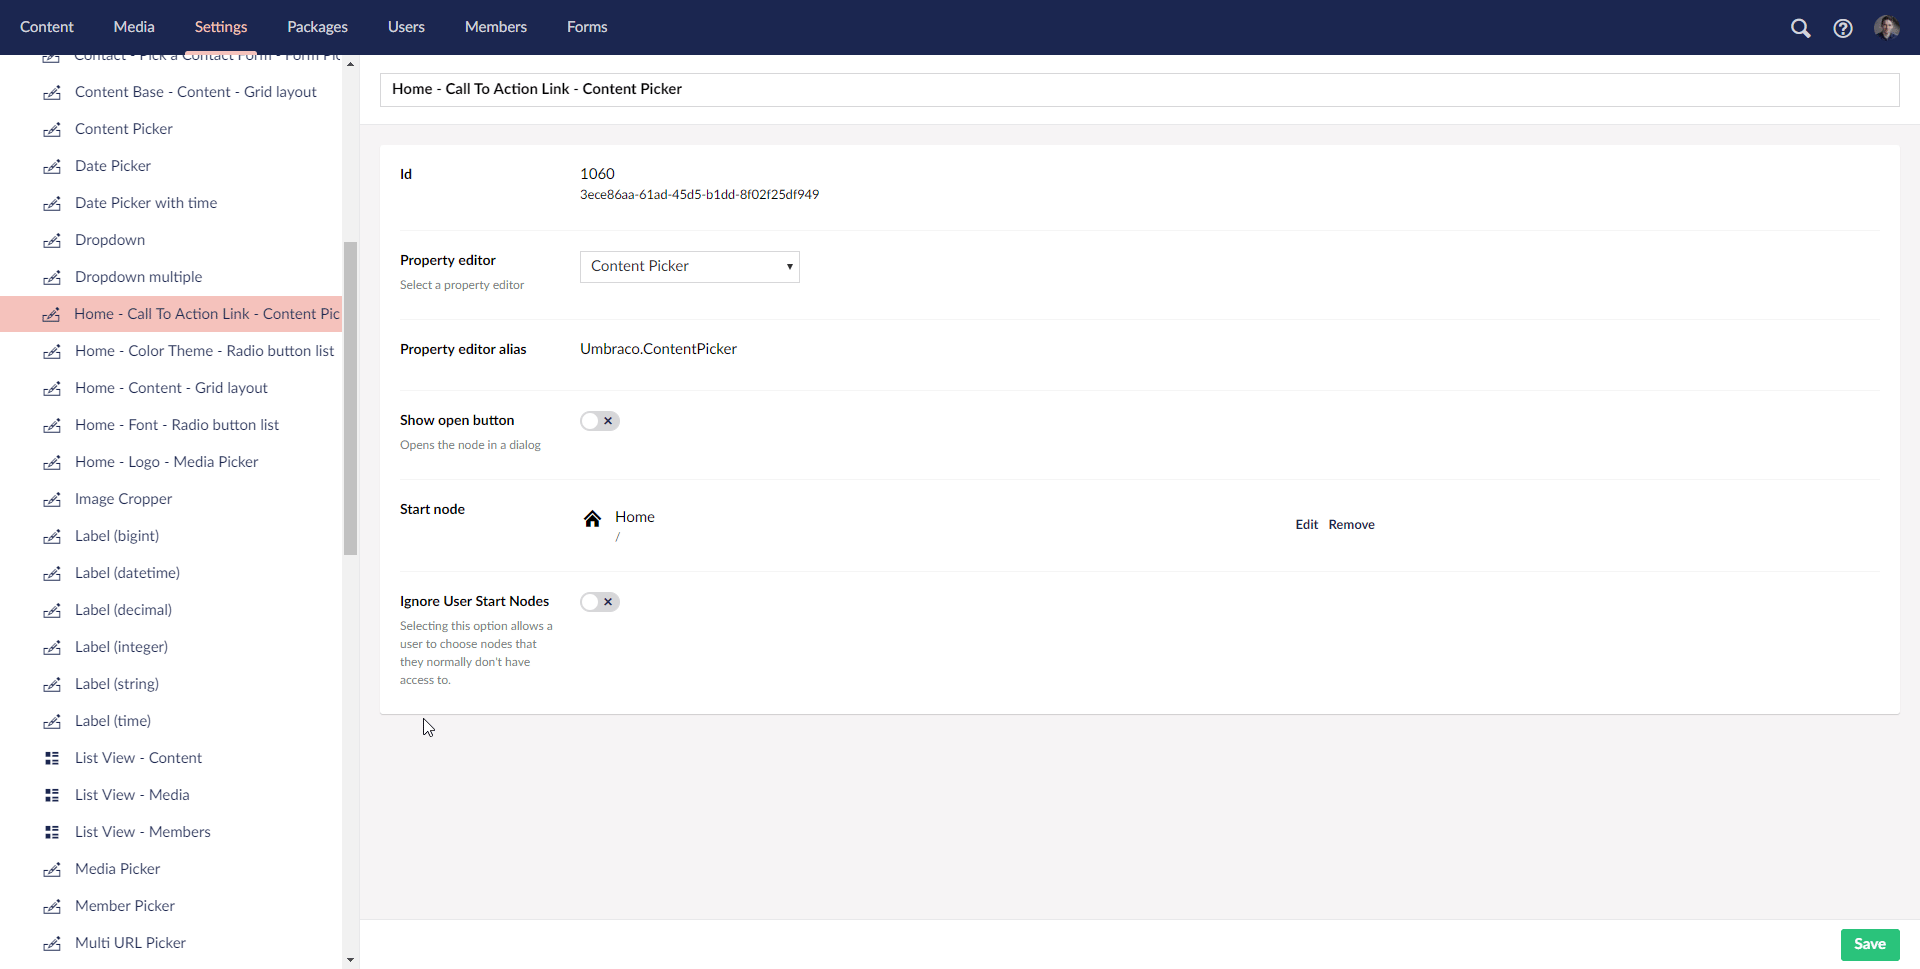Image resolution: width=1920 pixels, height=969 pixels.
Task: Click the home icon beside Start node
Action: click(593, 518)
